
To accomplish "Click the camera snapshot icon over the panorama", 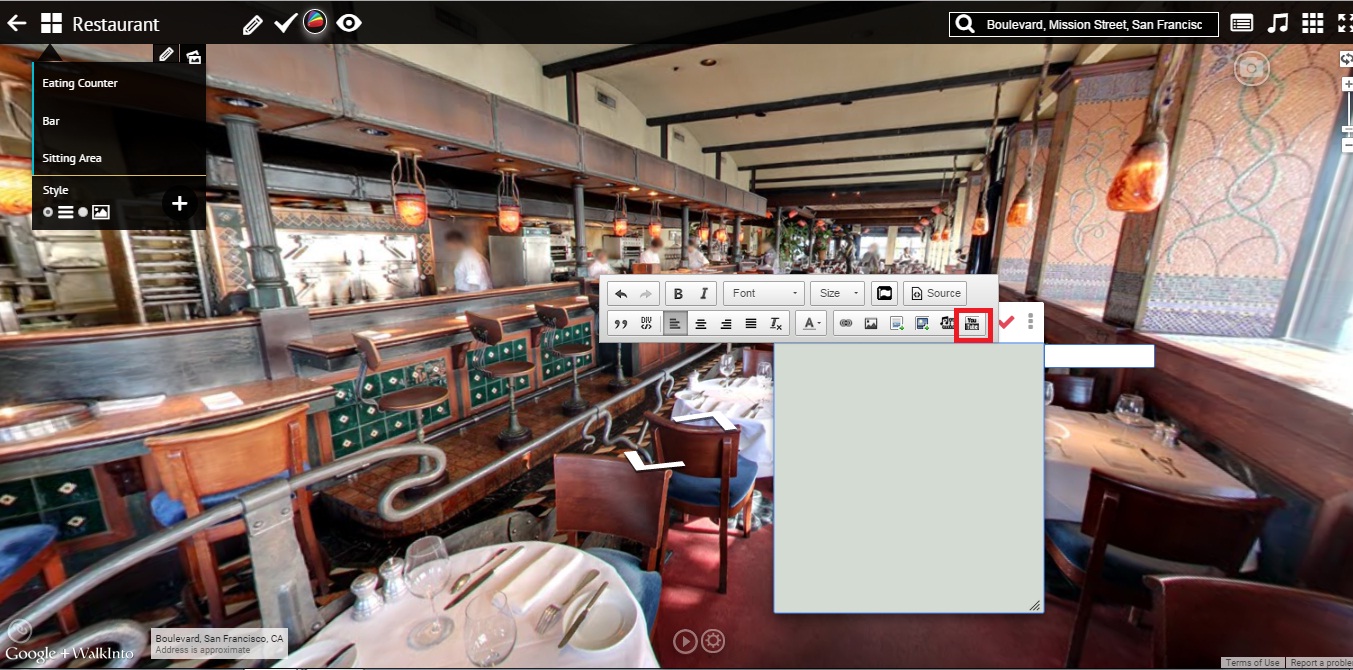I will [1251, 68].
